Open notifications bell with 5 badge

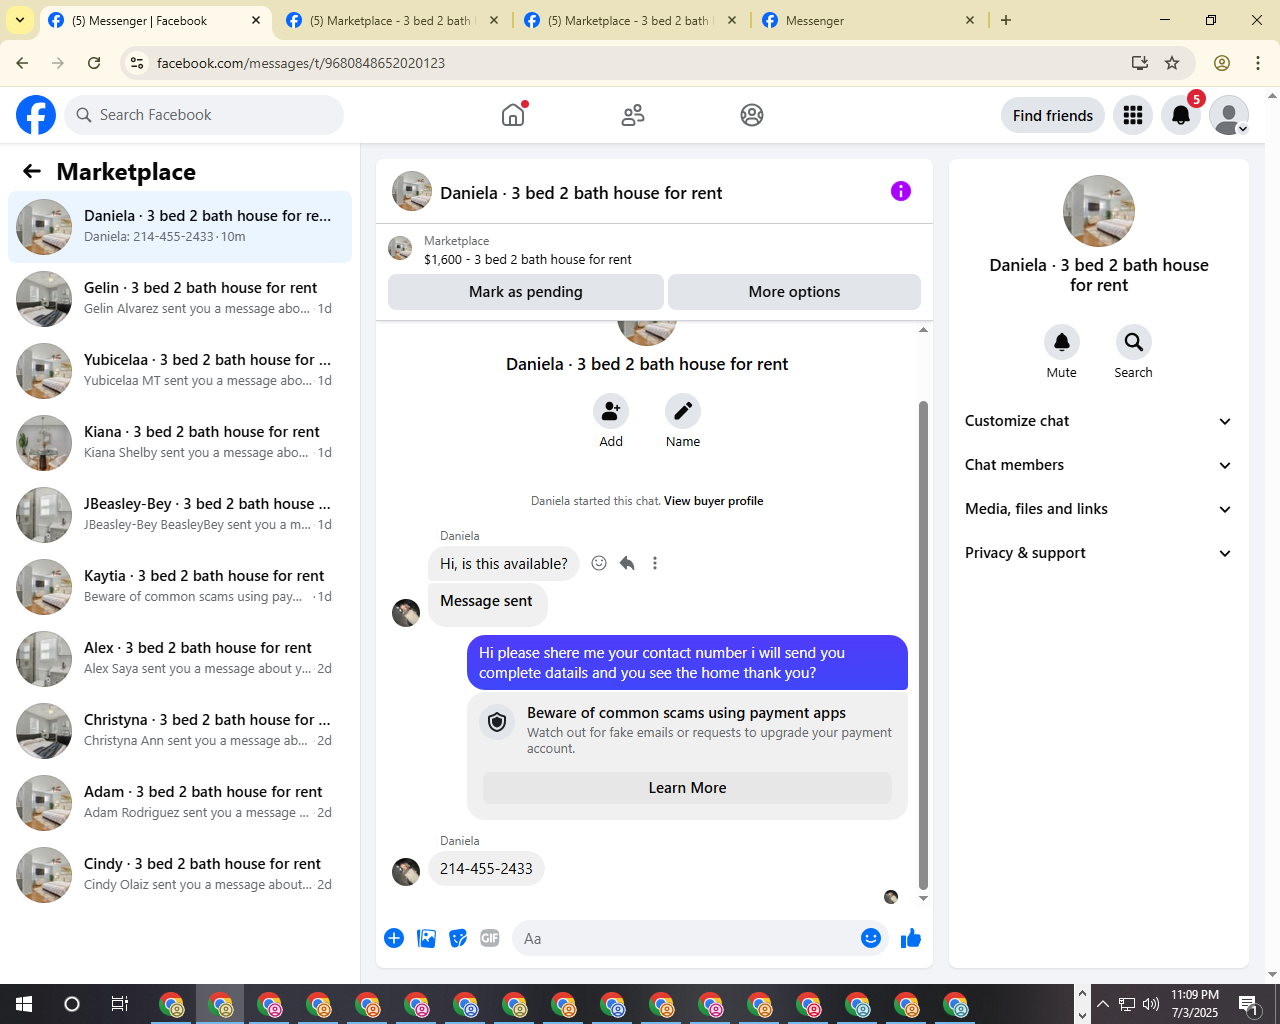point(1181,115)
